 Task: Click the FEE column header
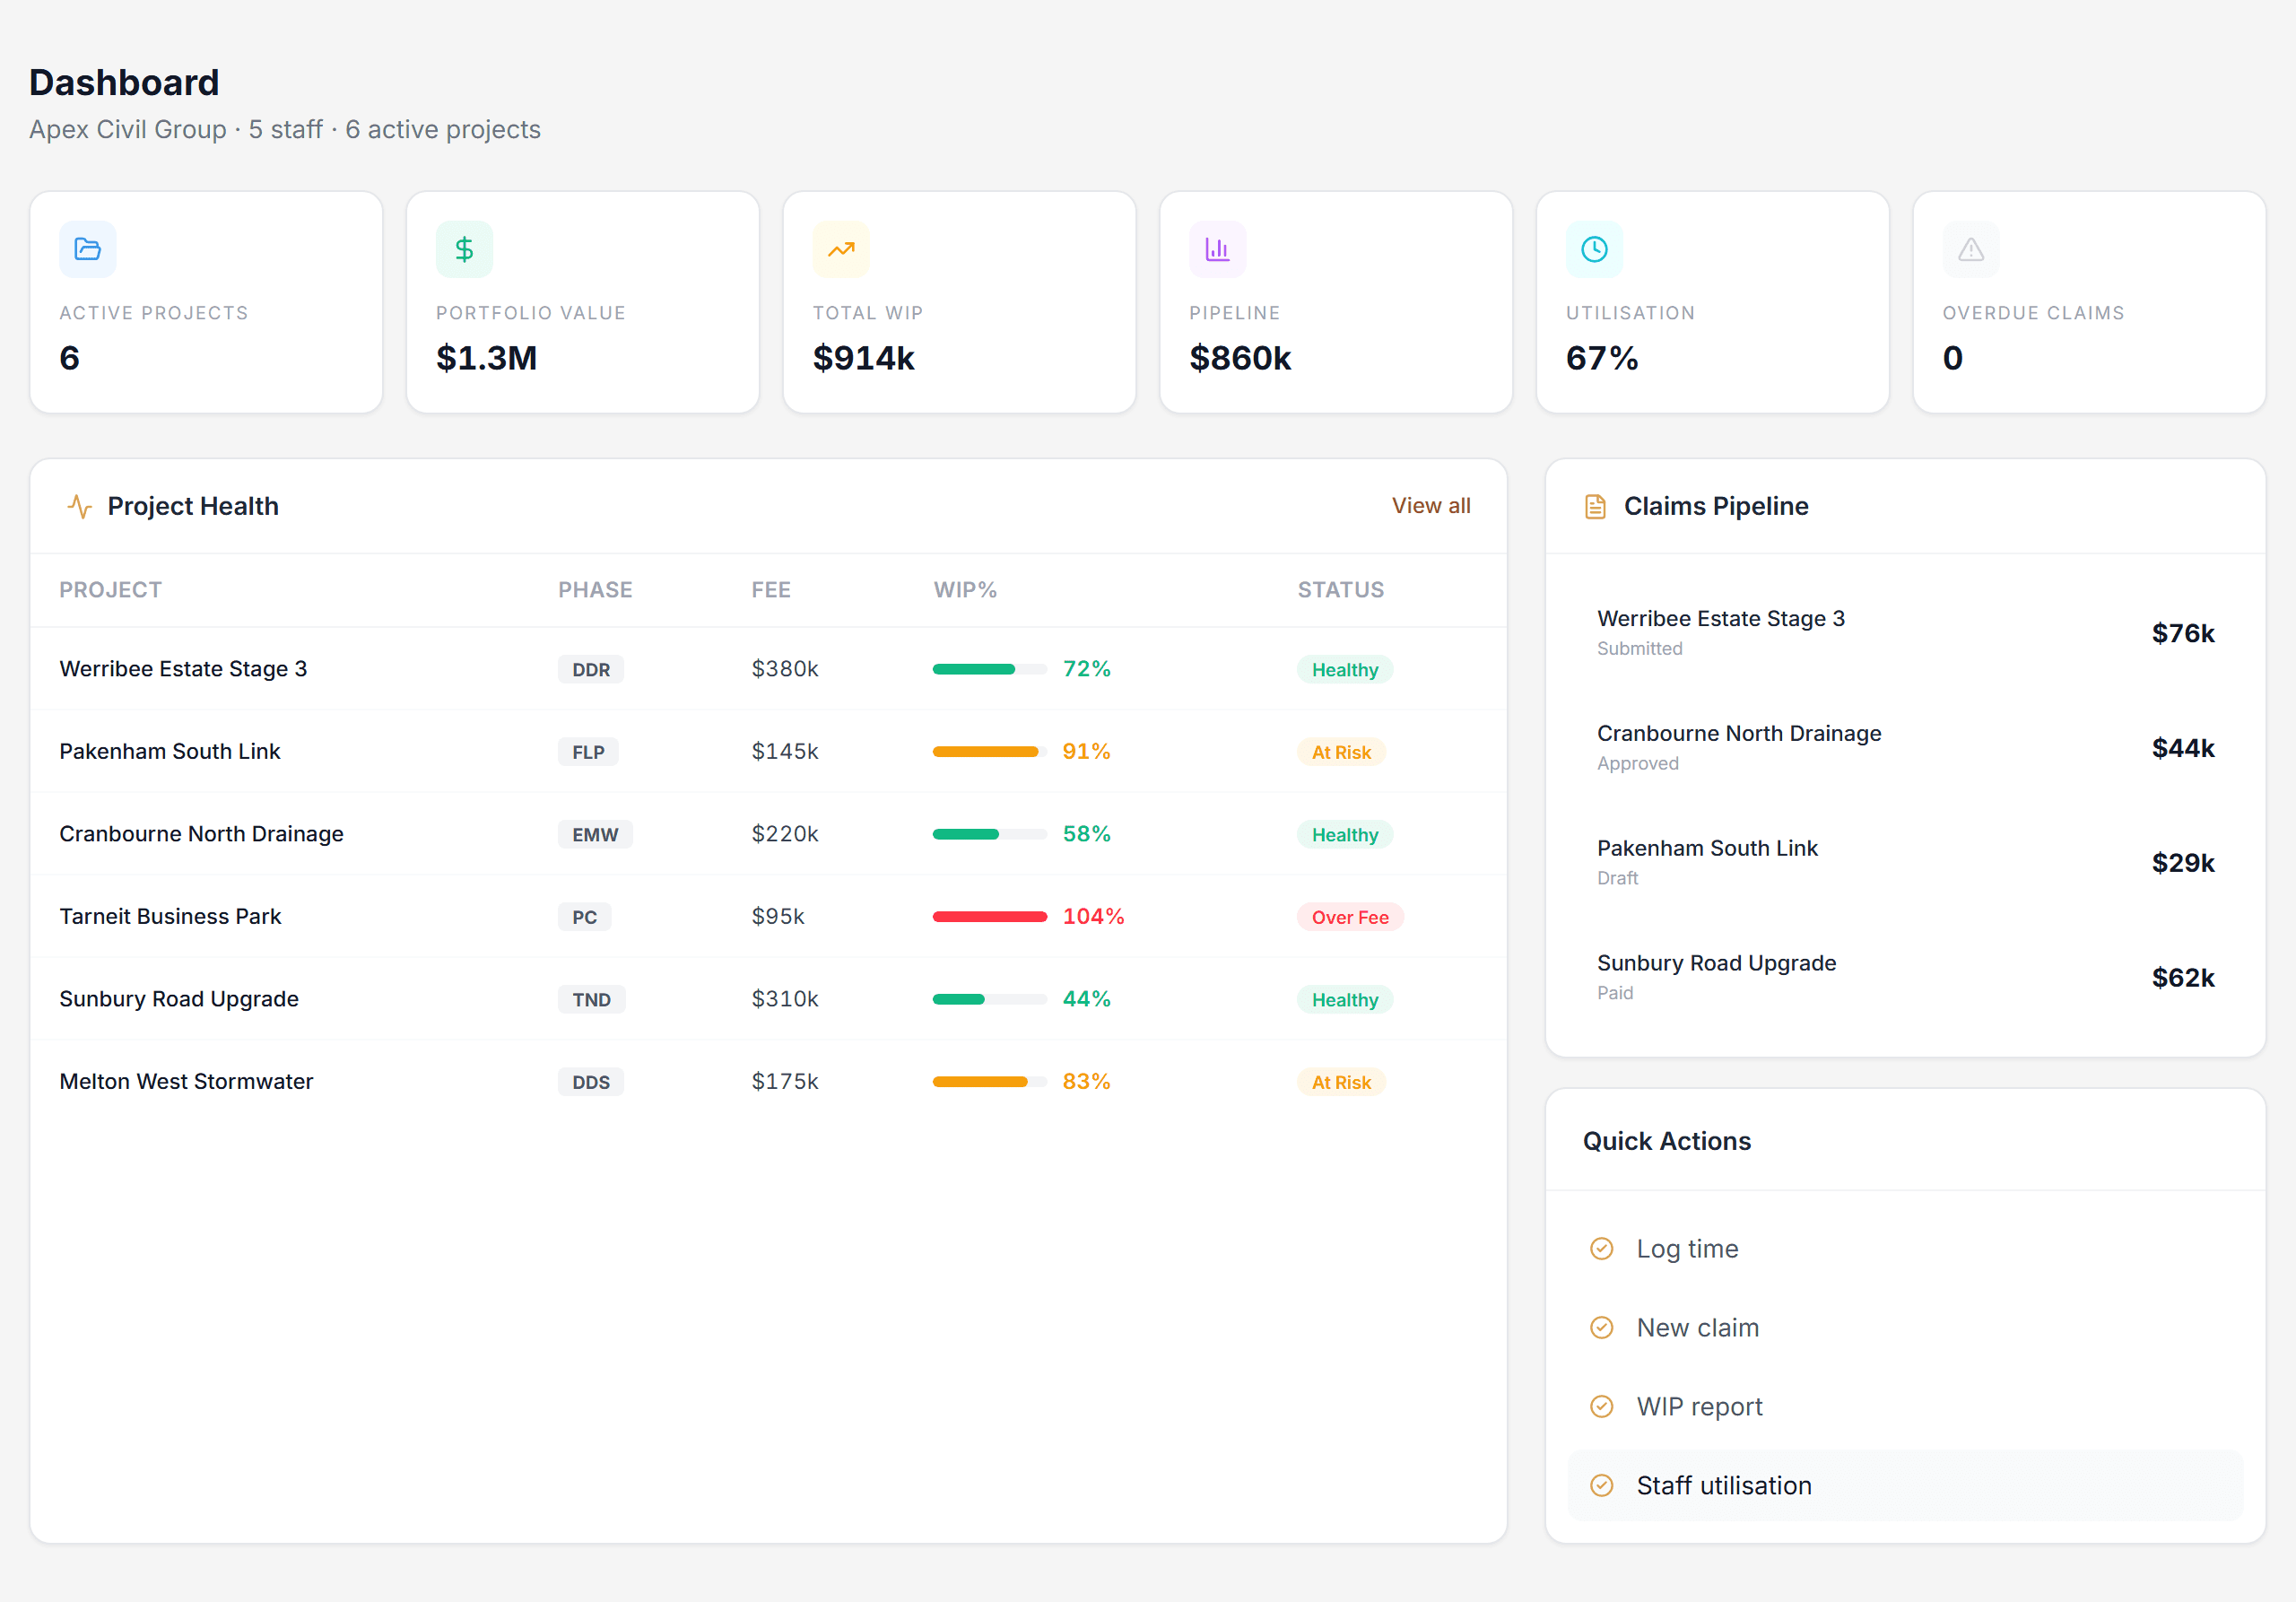pos(771,590)
